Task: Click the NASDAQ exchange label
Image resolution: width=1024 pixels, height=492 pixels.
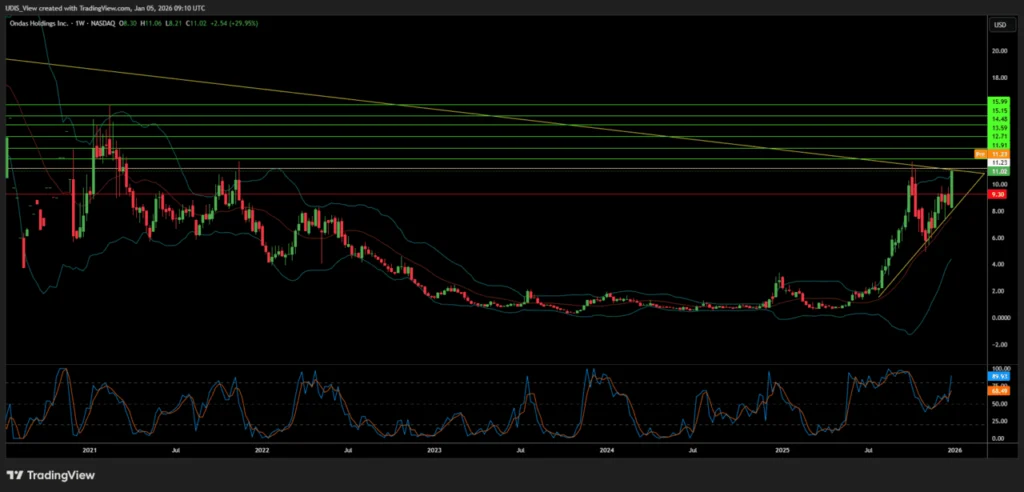Action: tap(103, 24)
